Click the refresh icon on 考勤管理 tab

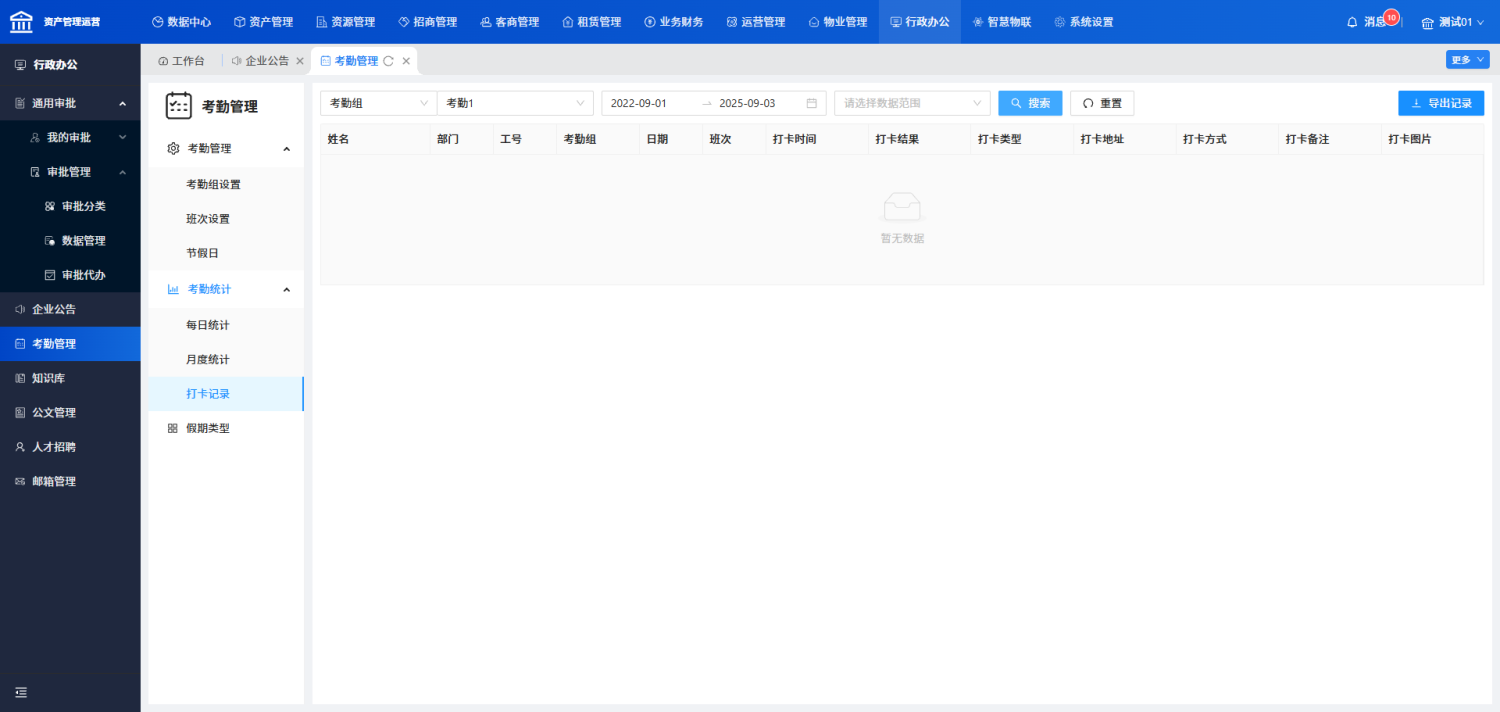(388, 61)
